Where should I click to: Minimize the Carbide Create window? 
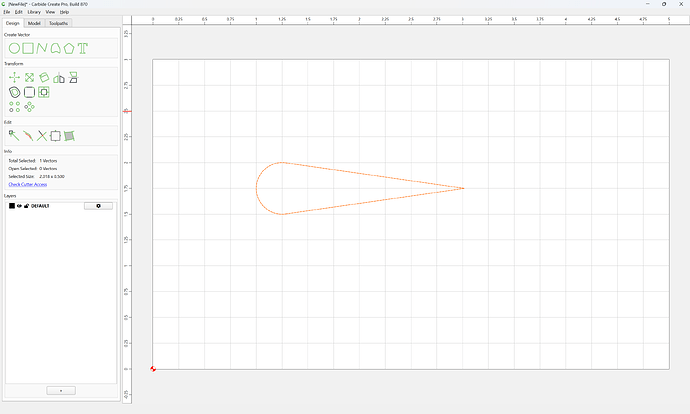647,4
